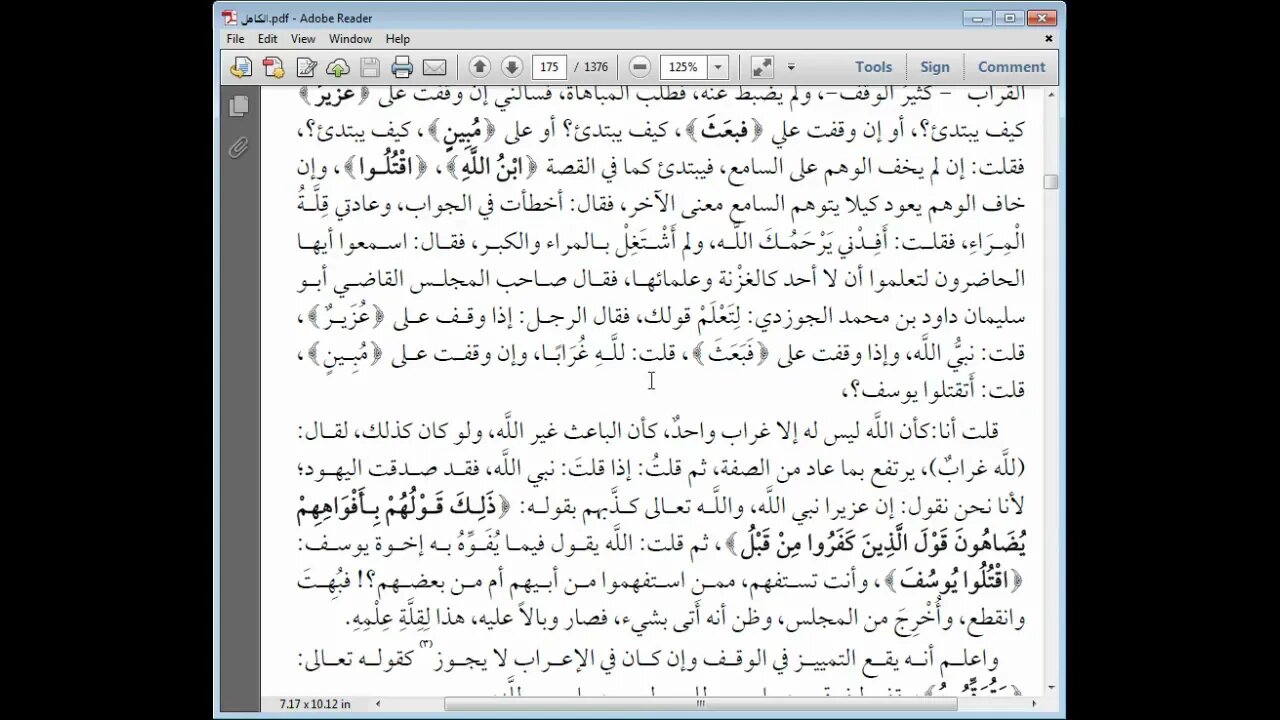
Task: Close the Adobe Reader window
Action: tap(1042, 18)
